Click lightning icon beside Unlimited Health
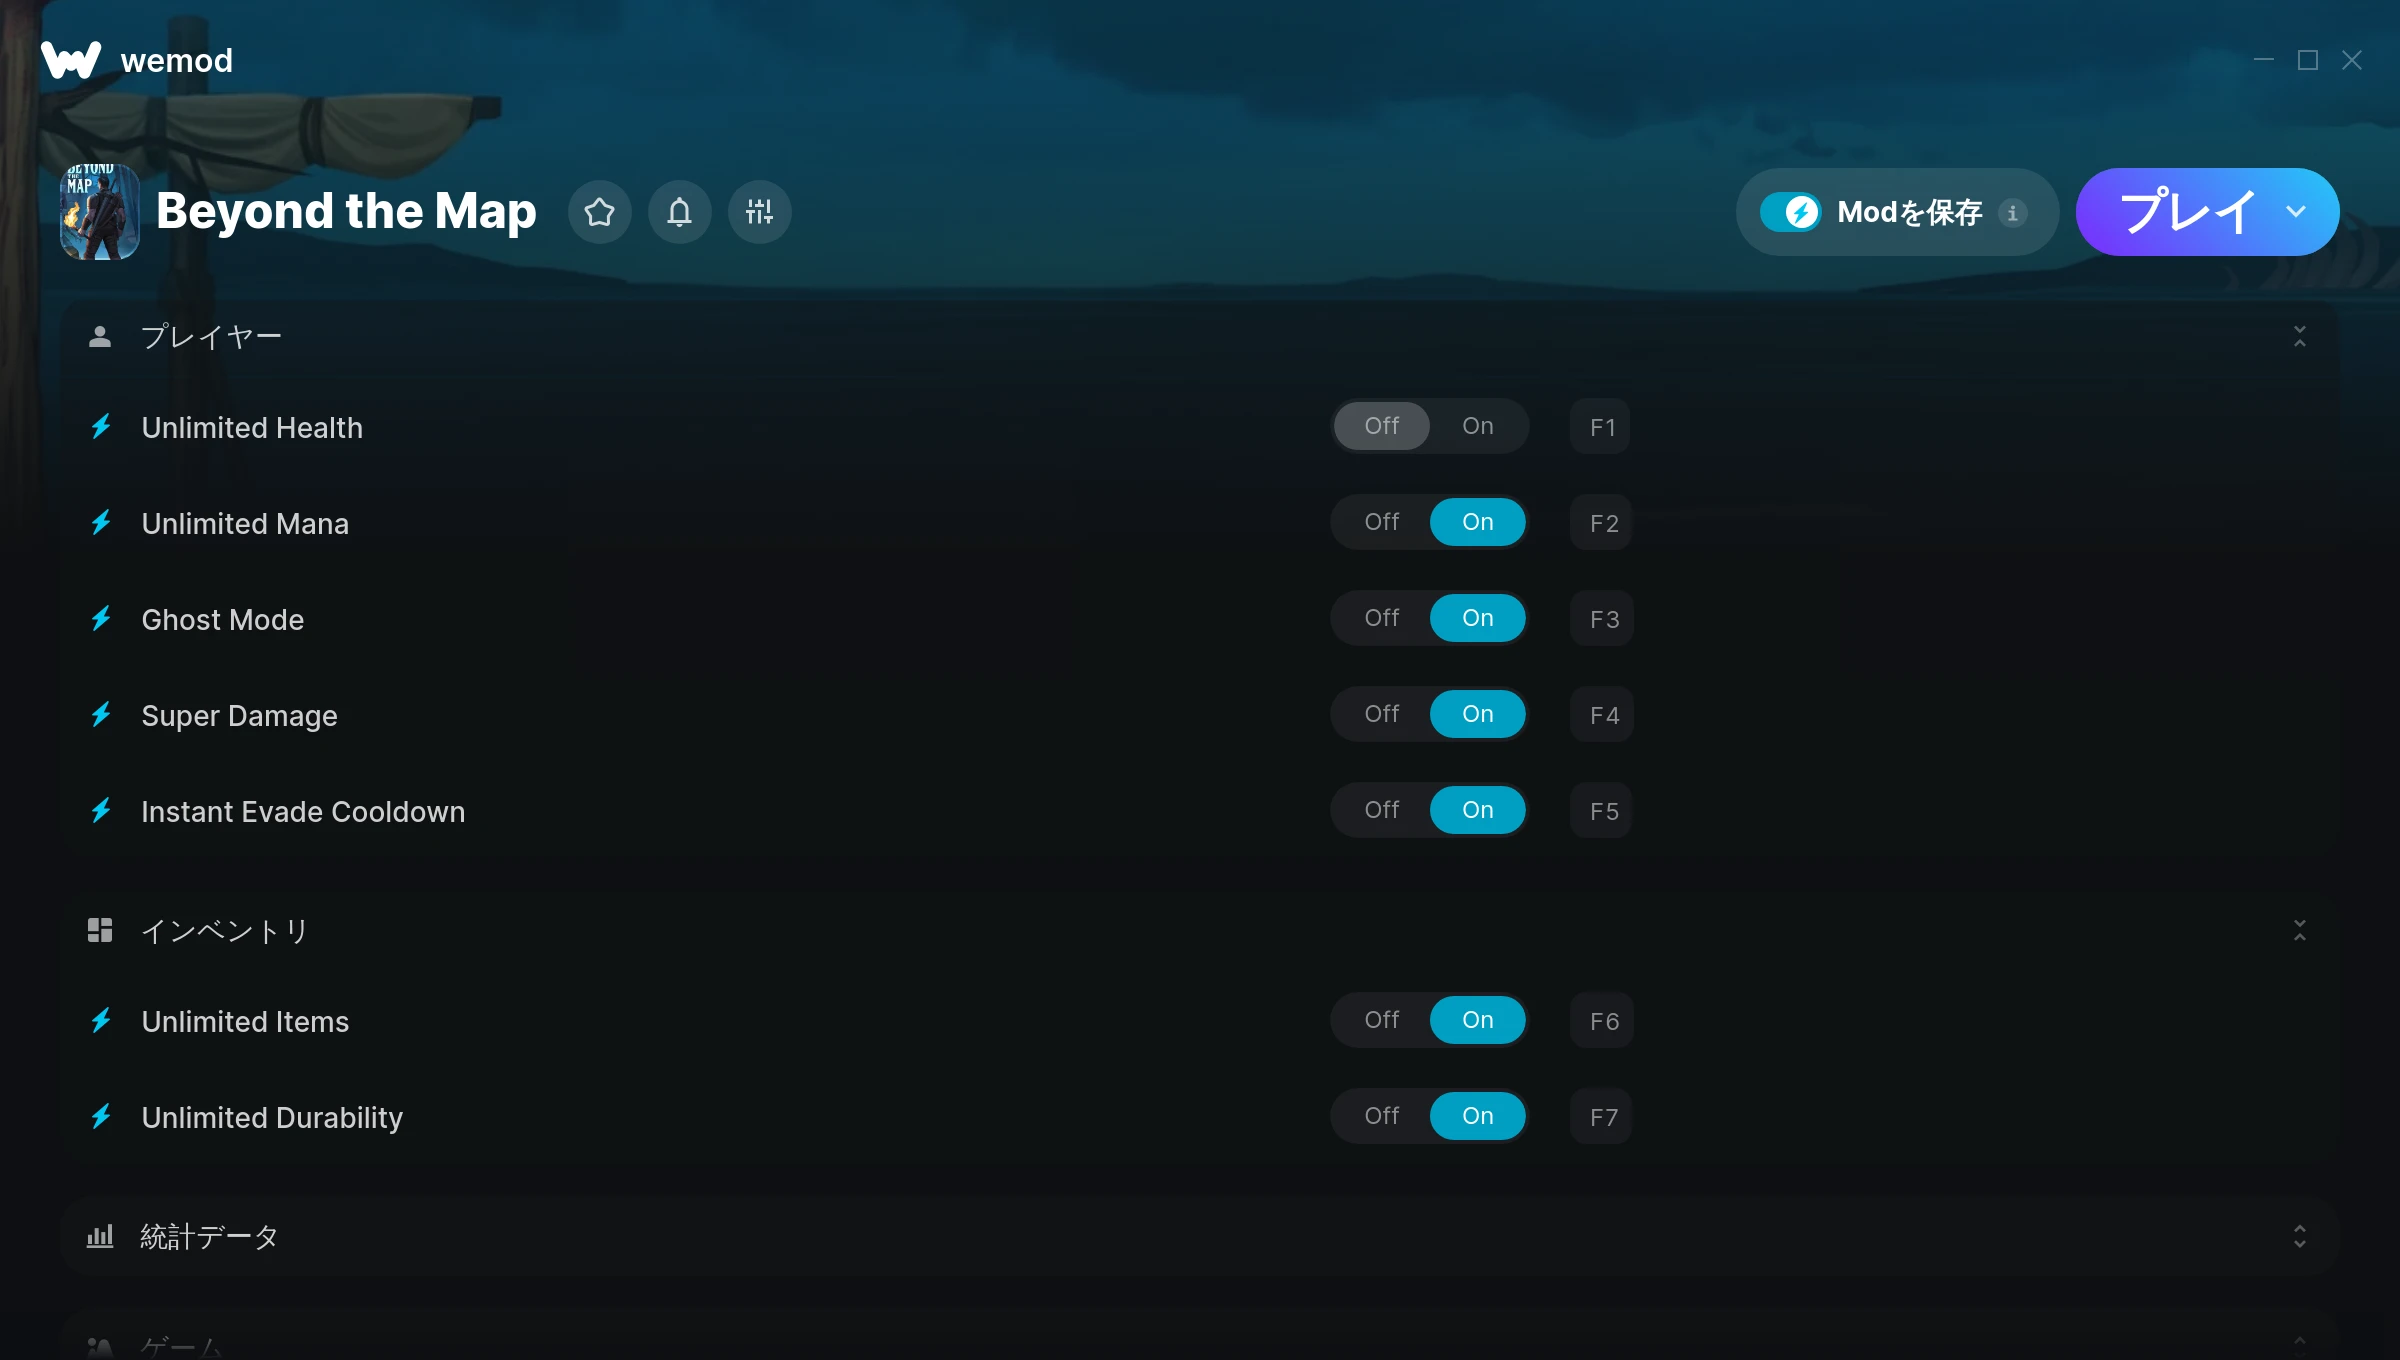This screenshot has width=2400, height=1360. tap(101, 427)
